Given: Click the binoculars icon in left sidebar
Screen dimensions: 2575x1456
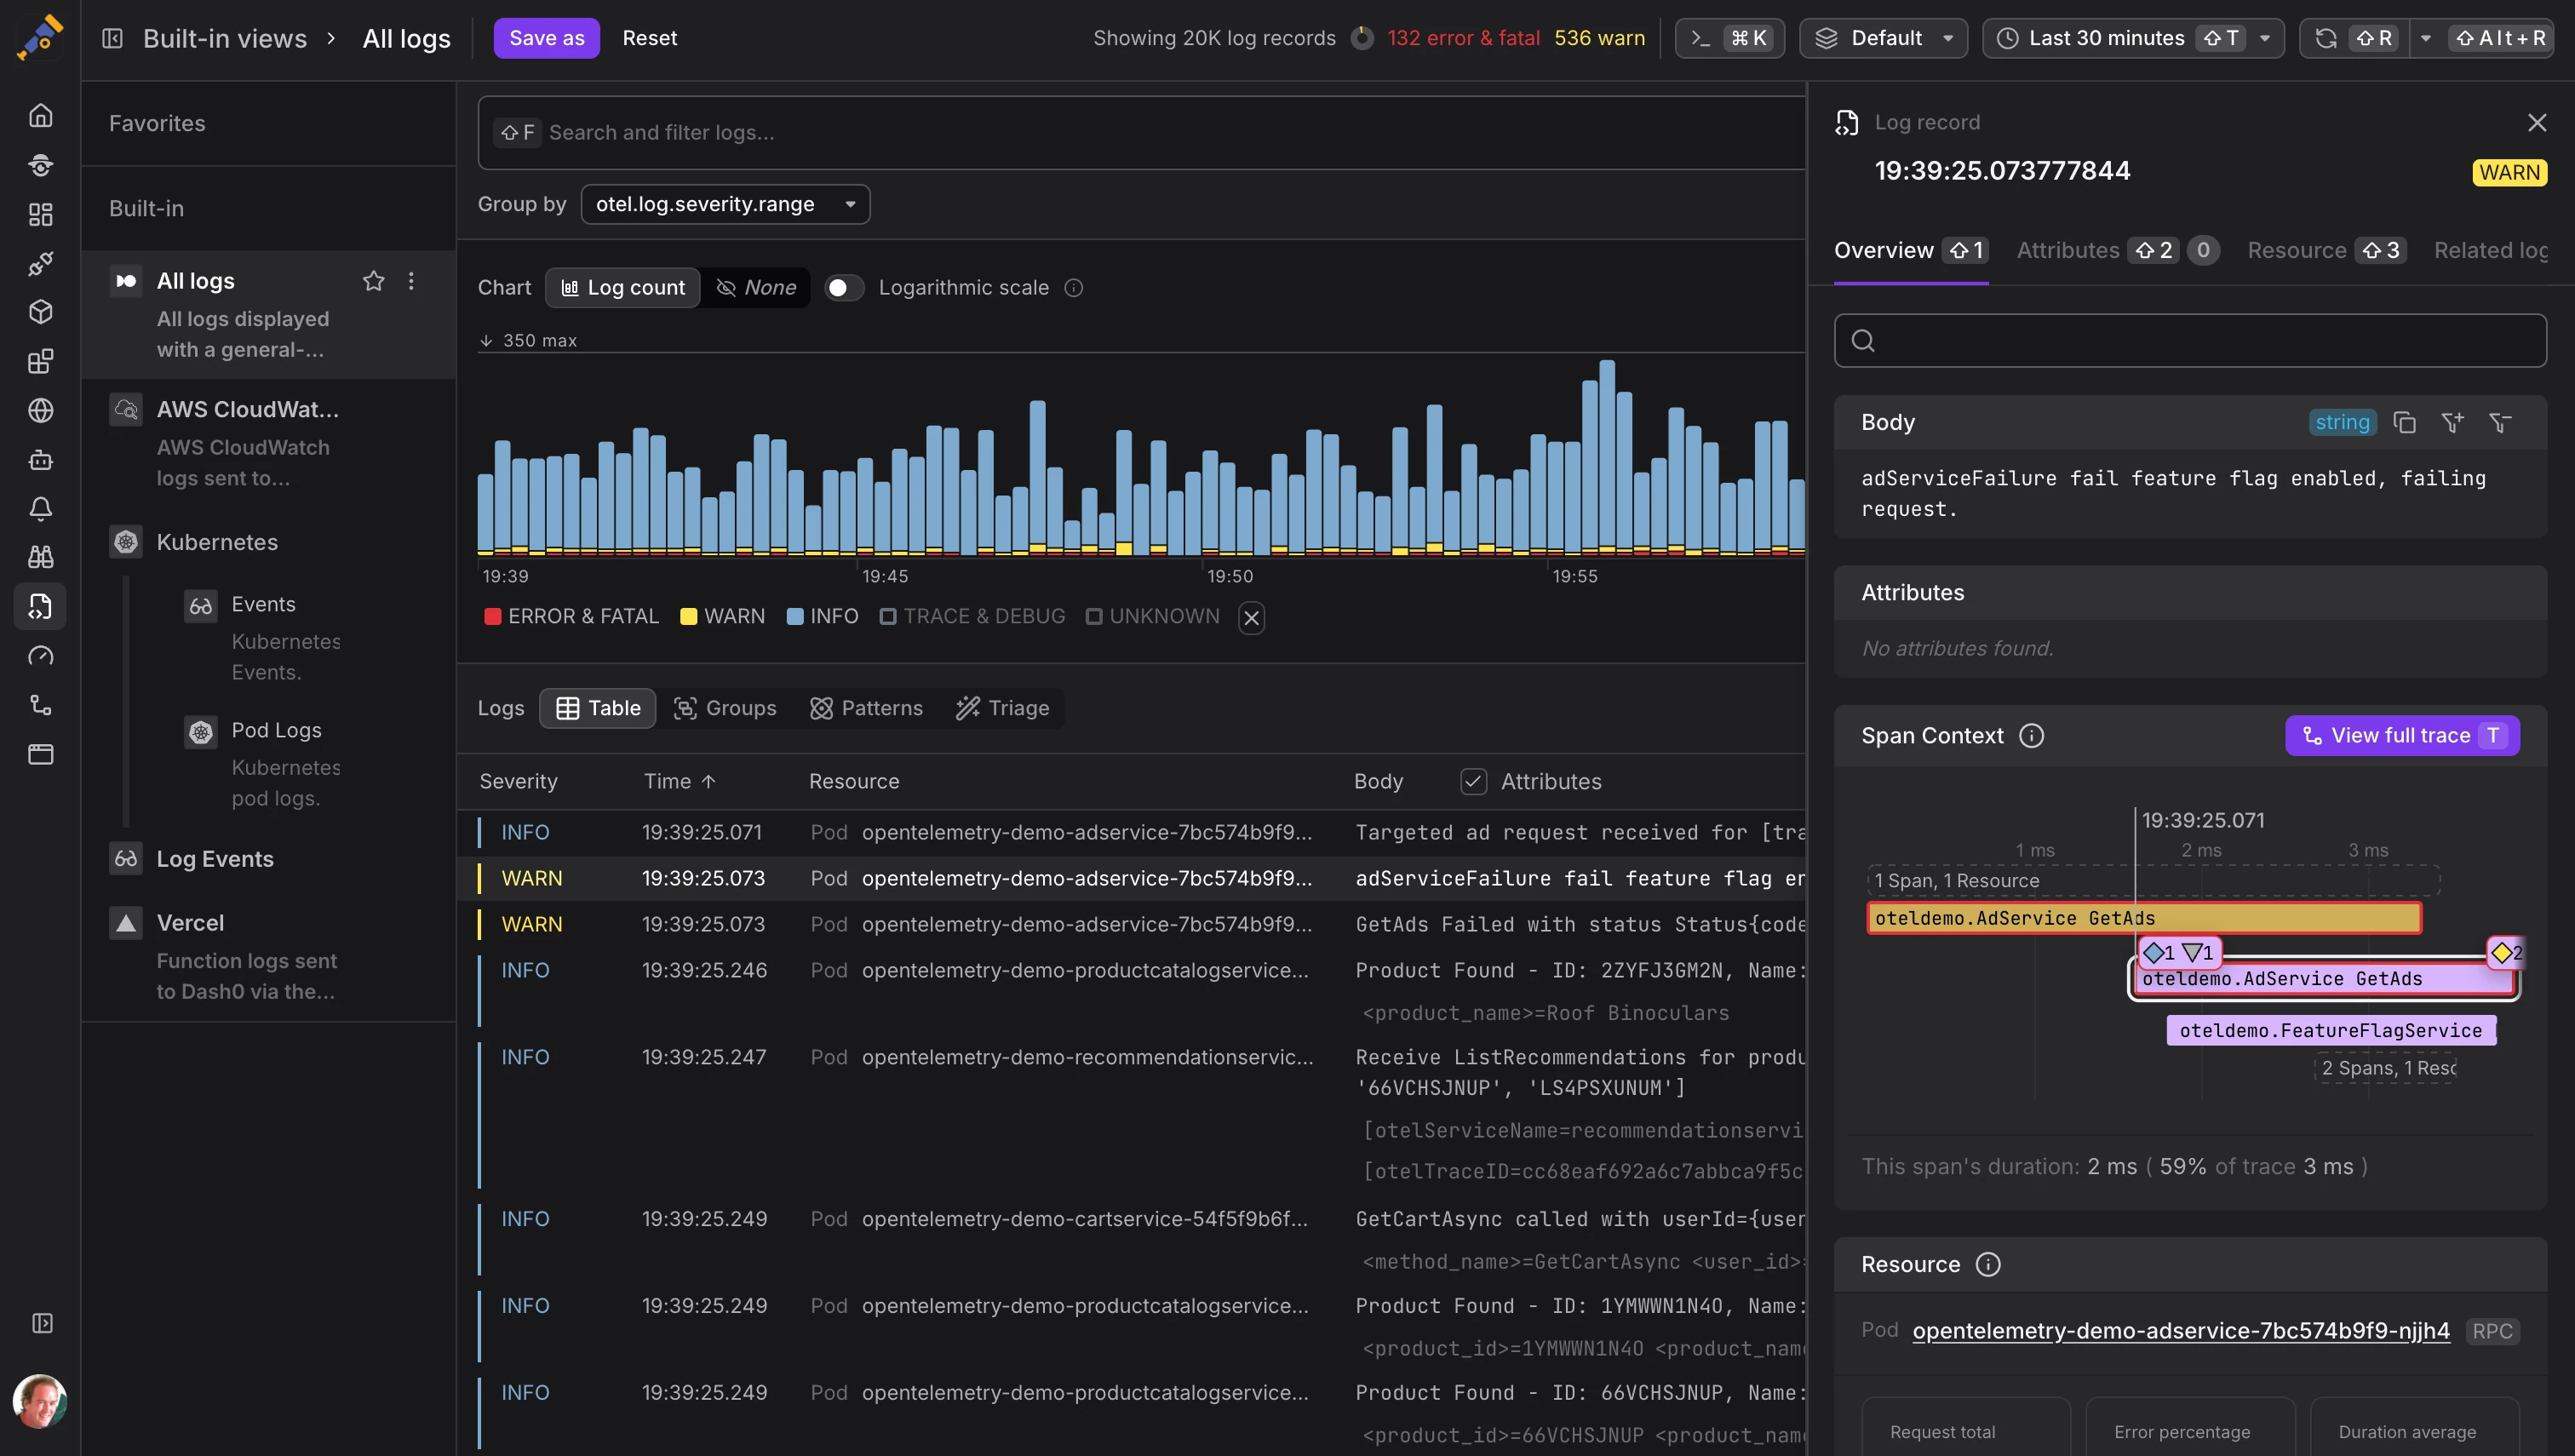Looking at the screenshot, I should click(x=40, y=557).
